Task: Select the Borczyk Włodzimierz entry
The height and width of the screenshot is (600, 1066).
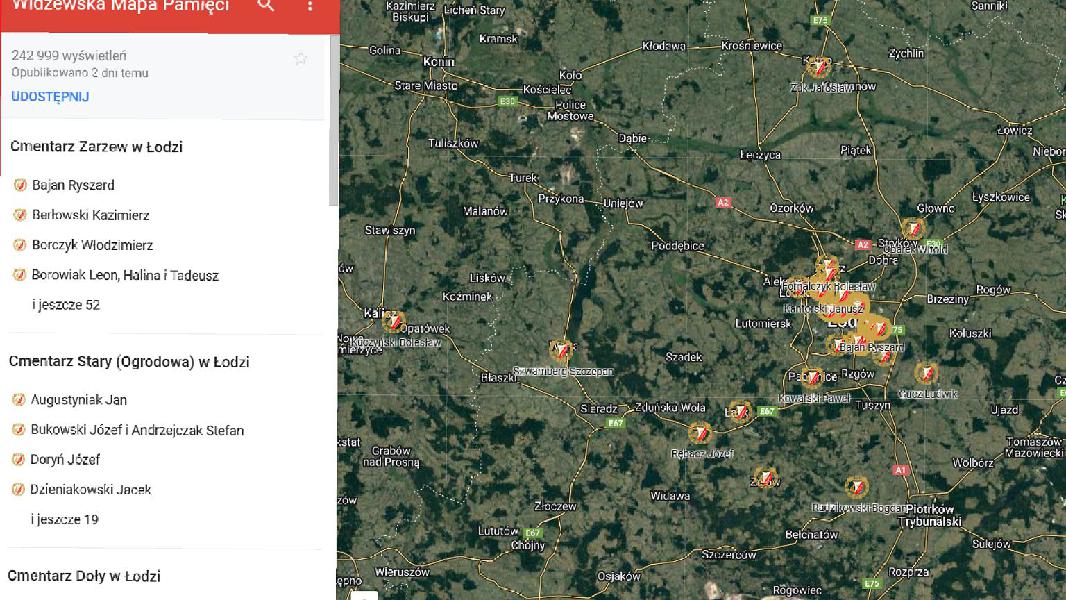Action: (92, 245)
